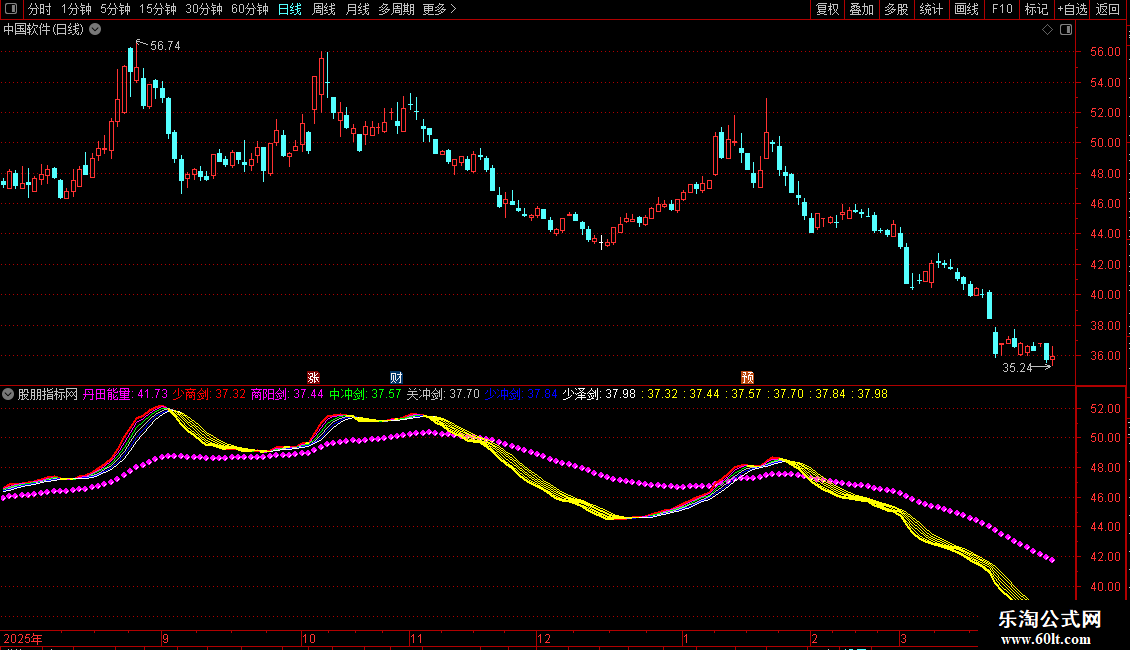Add the stock via +自选
The image size is (1130, 650).
coord(1070,9)
